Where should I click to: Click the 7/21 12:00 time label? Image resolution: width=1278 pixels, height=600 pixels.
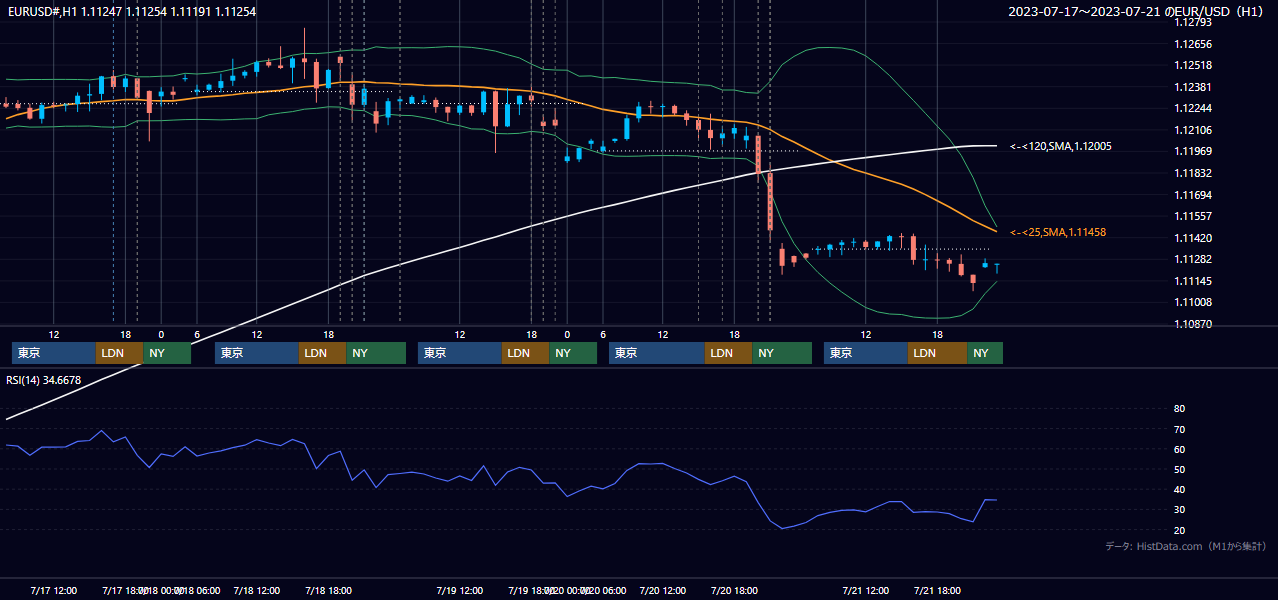(x=865, y=590)
